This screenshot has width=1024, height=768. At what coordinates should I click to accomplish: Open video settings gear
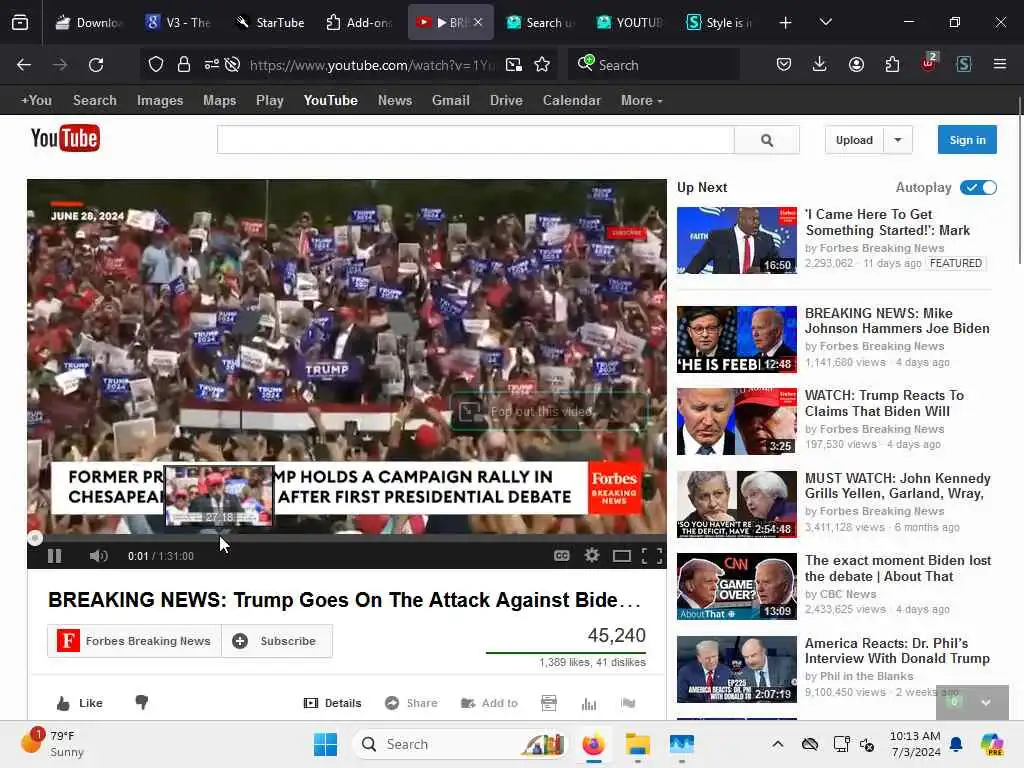tap(592, 555)
